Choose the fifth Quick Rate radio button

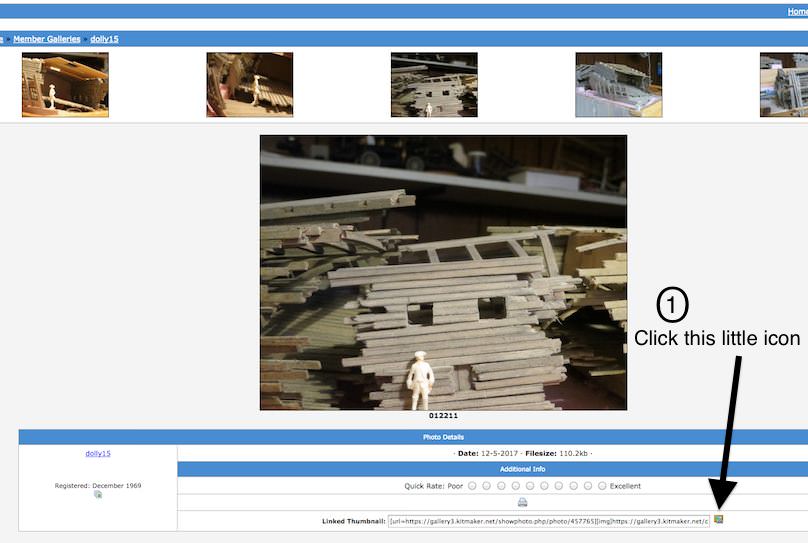pos(530,486)
